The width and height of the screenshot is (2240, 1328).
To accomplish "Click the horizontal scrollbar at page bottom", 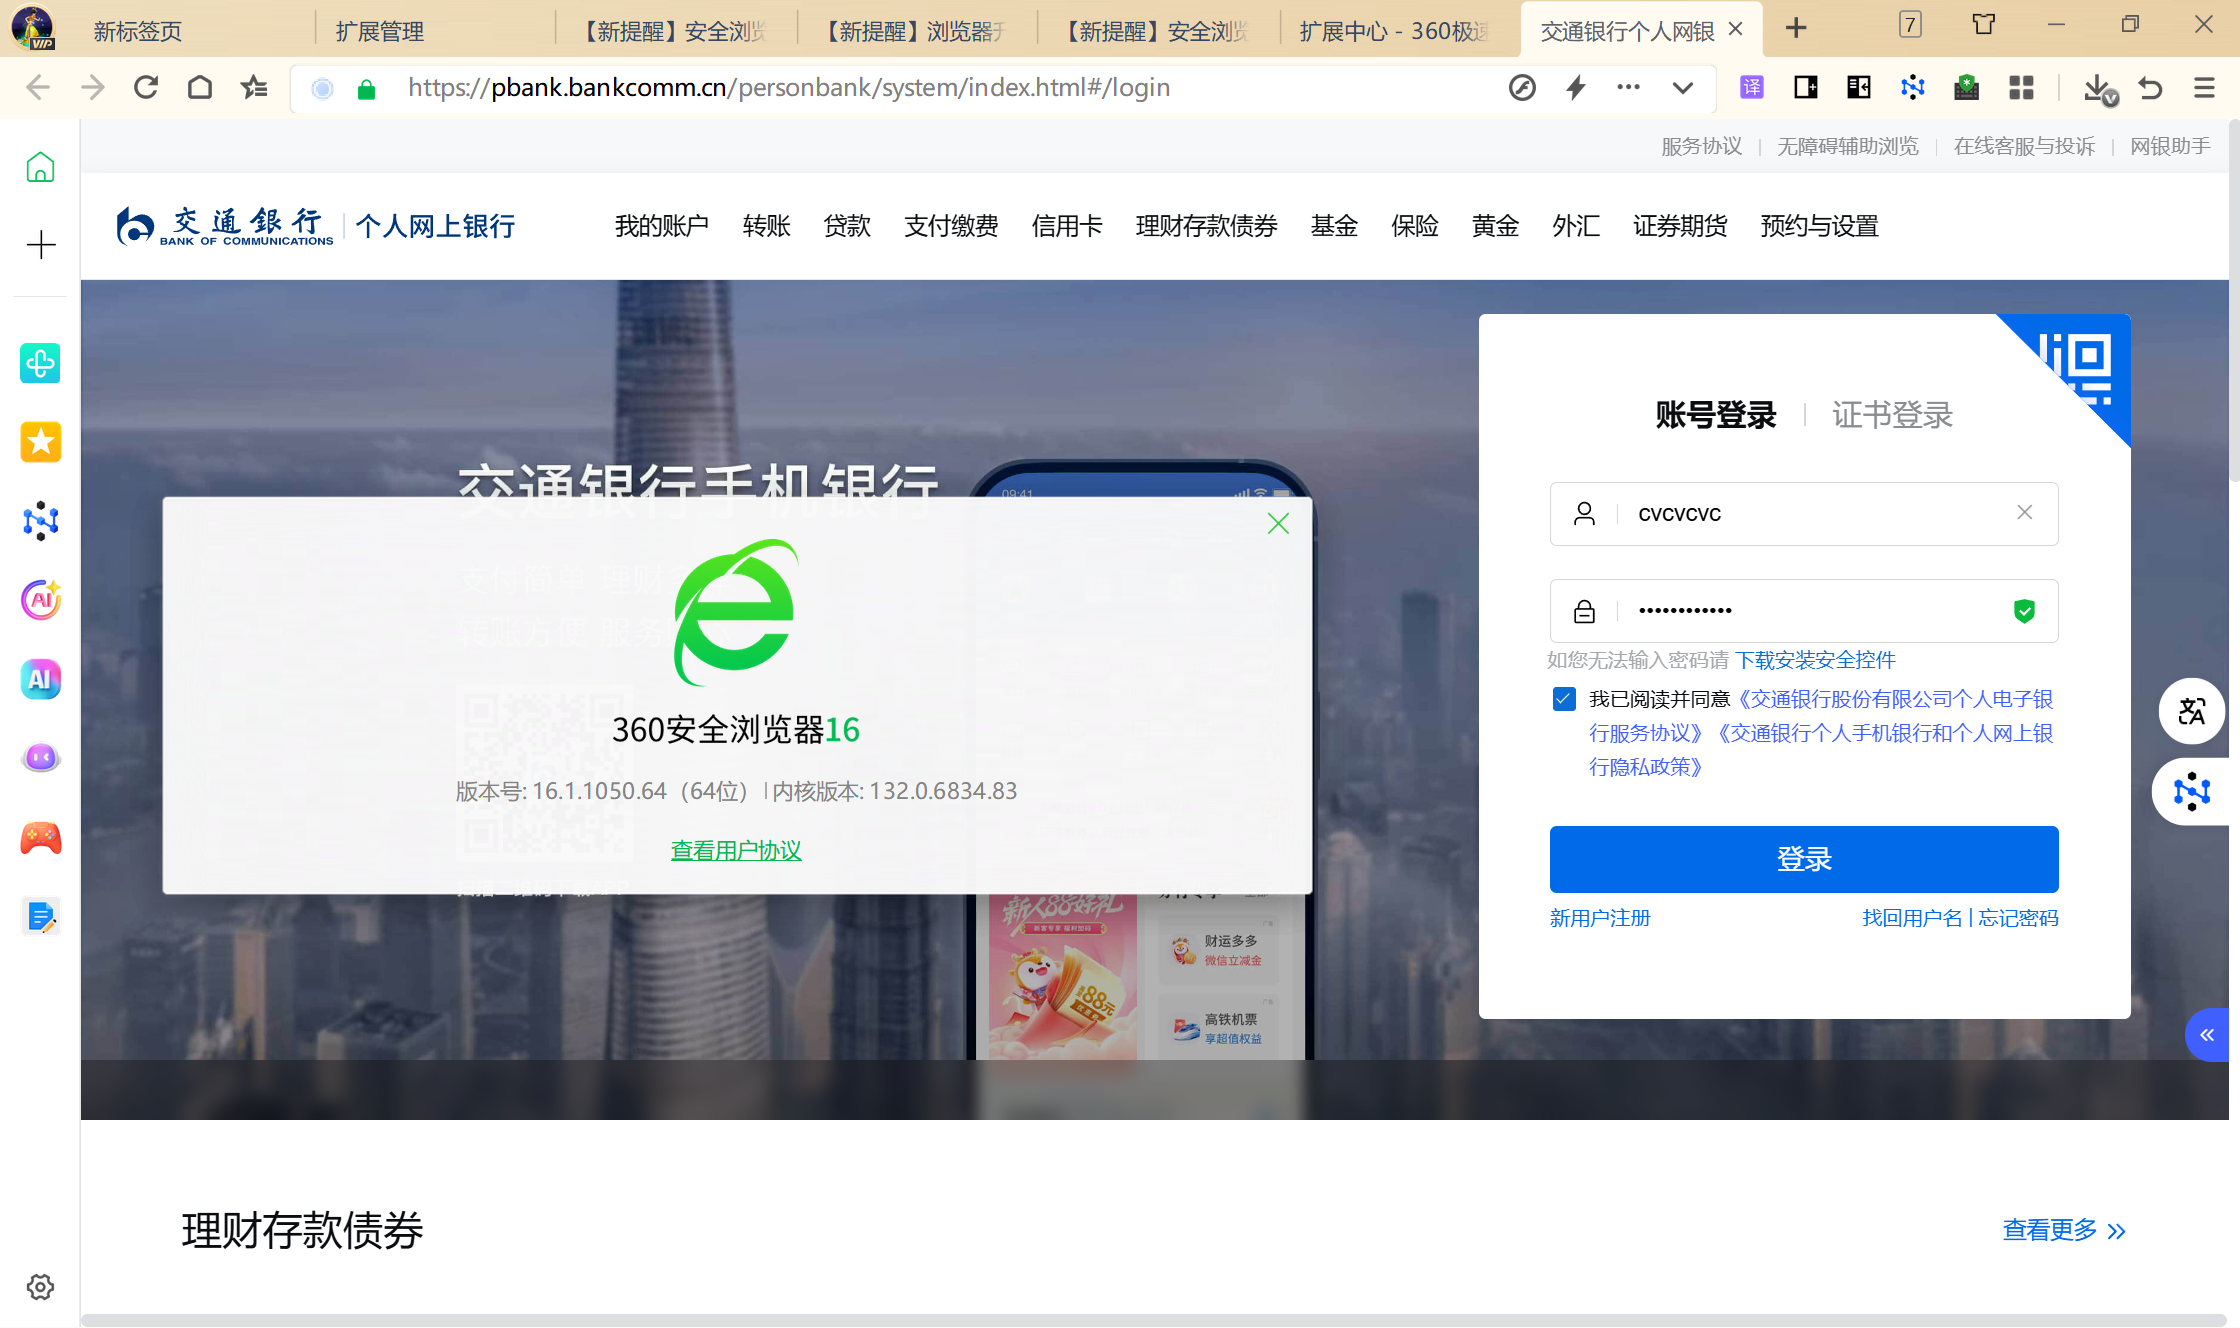I will tap(1153, 1320).
